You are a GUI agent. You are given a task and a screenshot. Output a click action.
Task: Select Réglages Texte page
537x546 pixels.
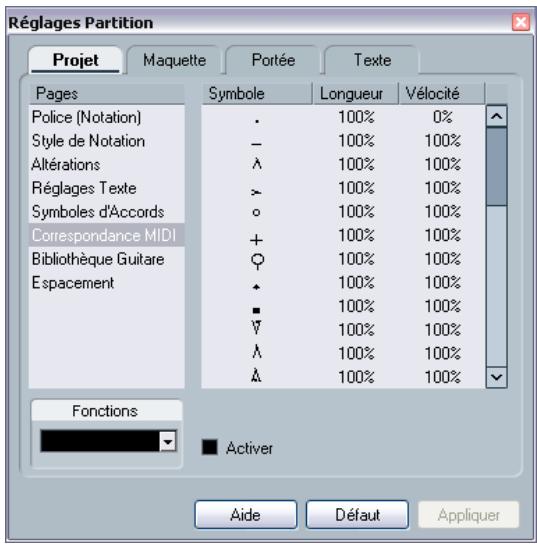coord(107,188)
